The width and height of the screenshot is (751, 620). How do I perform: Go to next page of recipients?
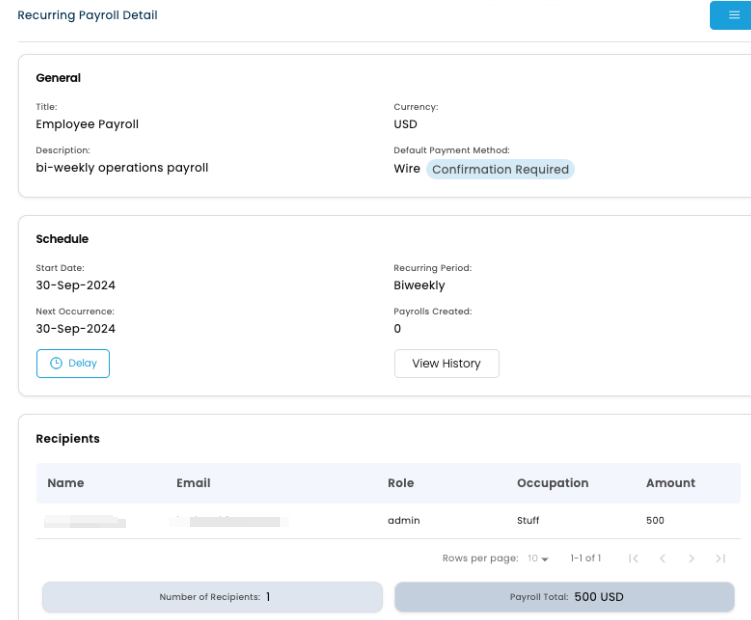[691, 558]
